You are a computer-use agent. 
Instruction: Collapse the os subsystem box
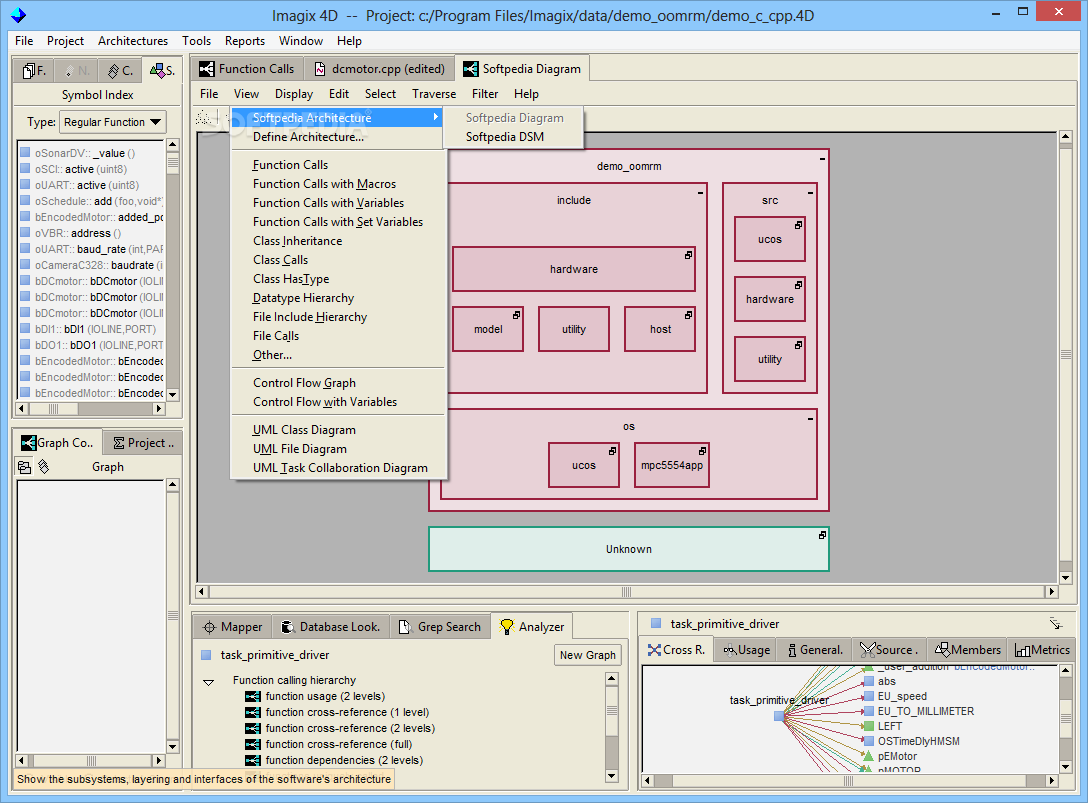pyautogui.click(x=810, y=419)
